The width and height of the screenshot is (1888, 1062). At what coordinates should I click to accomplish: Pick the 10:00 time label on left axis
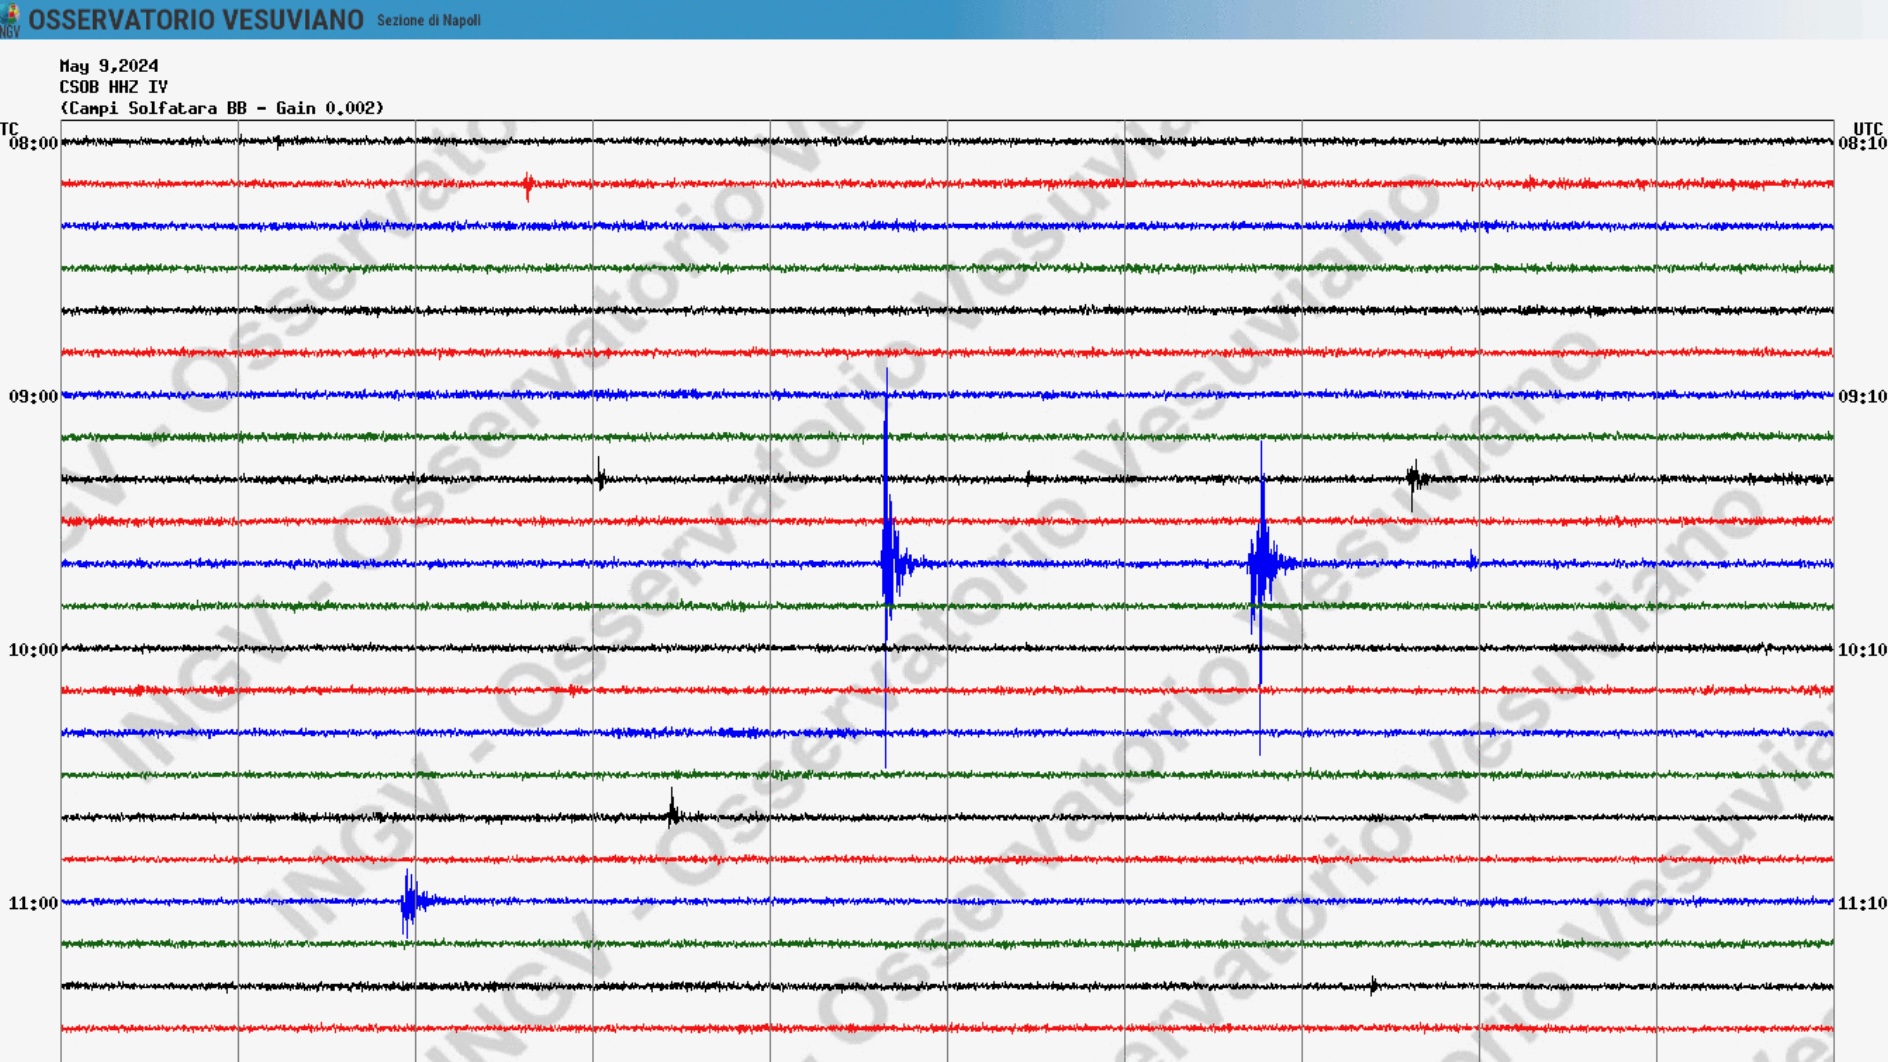(33, 650)
